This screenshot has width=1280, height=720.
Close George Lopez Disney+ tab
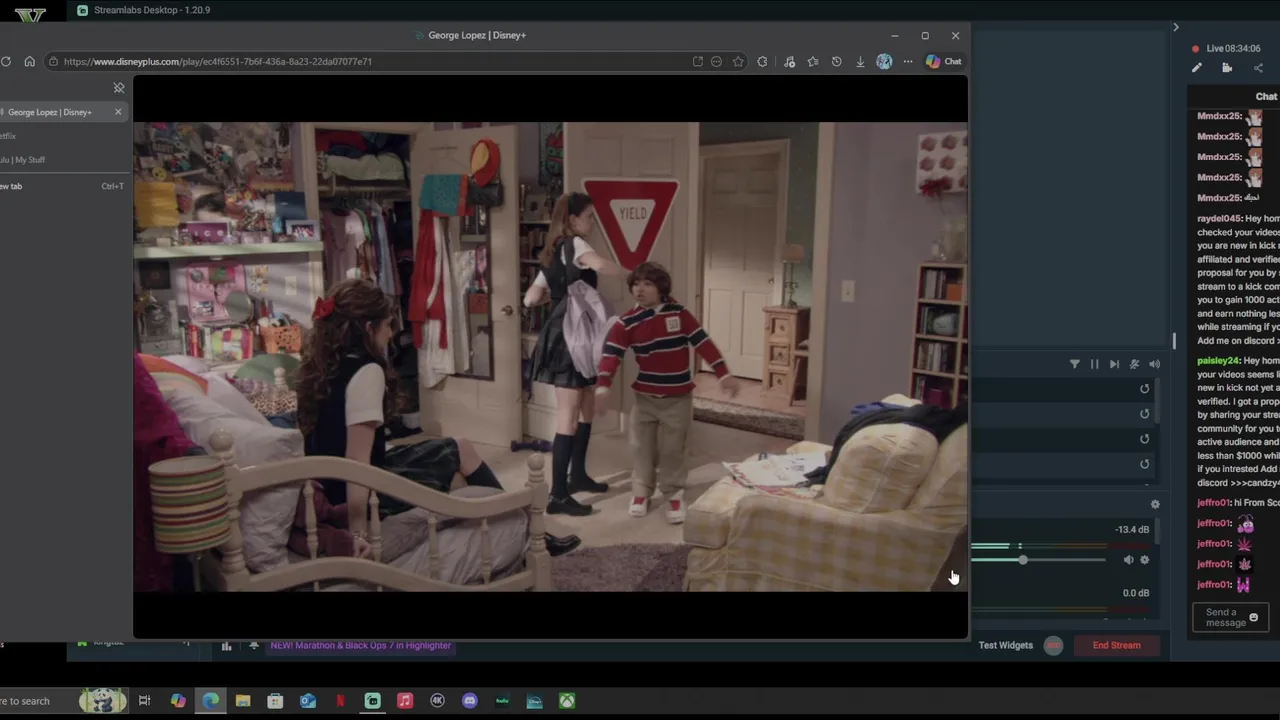pyautogui.click(x=118, y=112)
